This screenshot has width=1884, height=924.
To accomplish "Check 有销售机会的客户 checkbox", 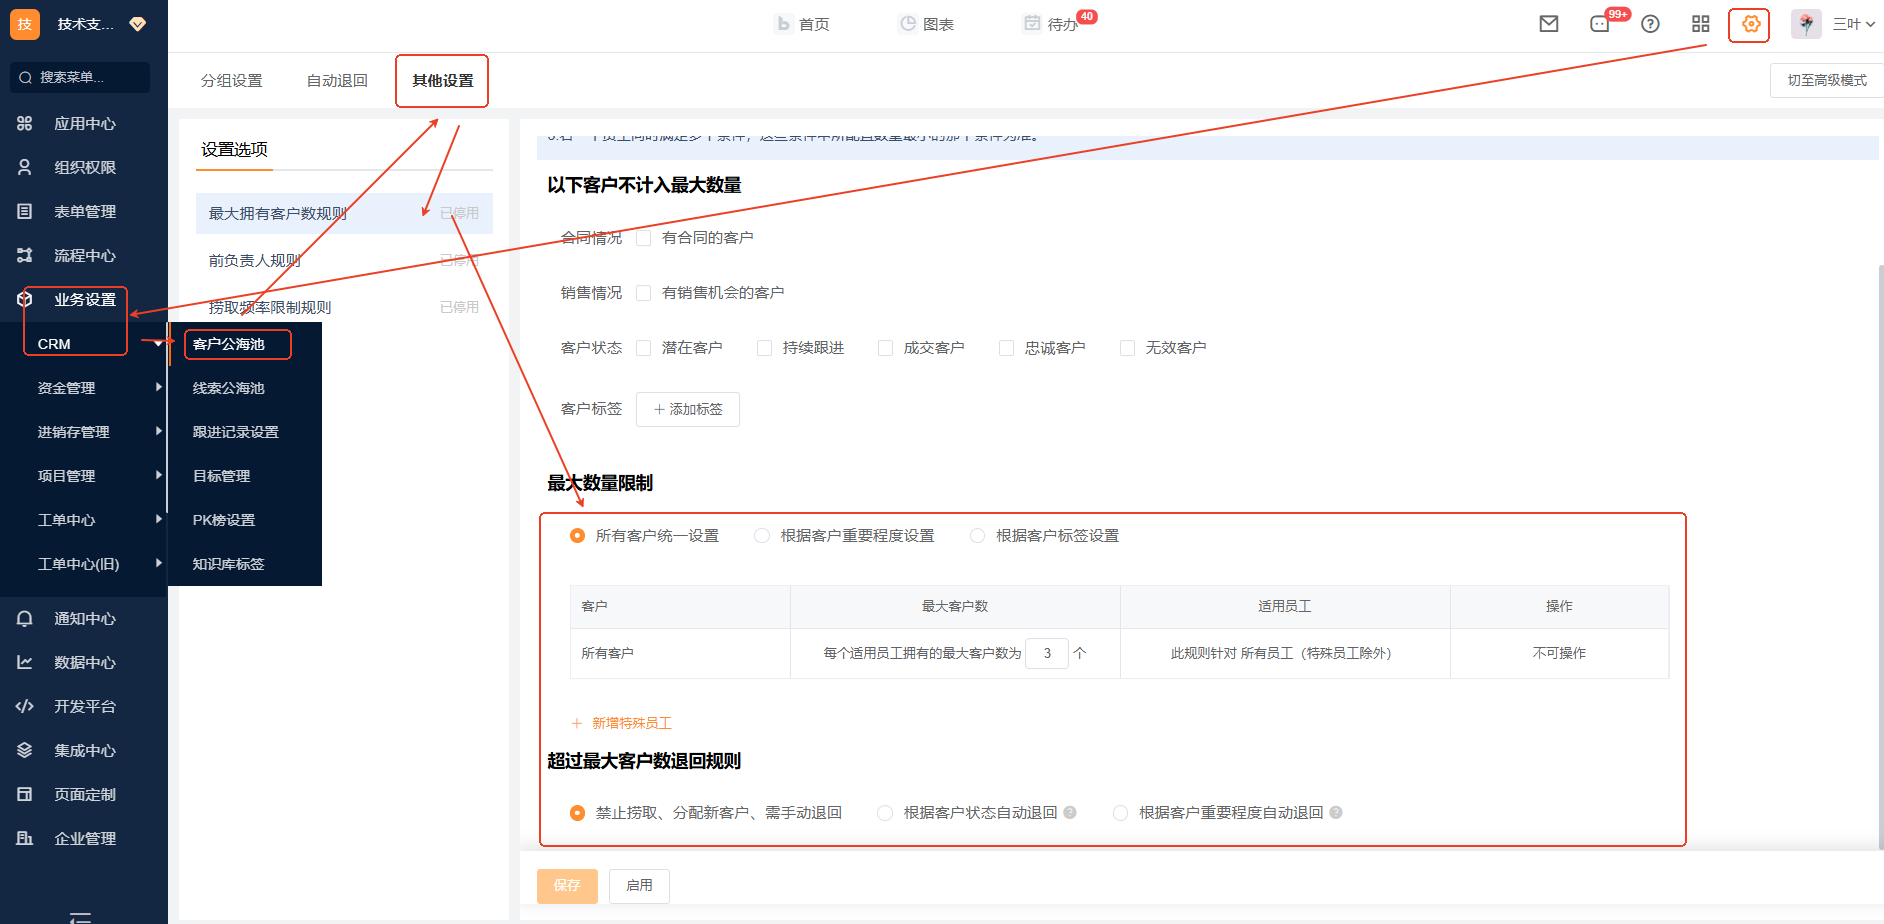I will pos(644,292).
